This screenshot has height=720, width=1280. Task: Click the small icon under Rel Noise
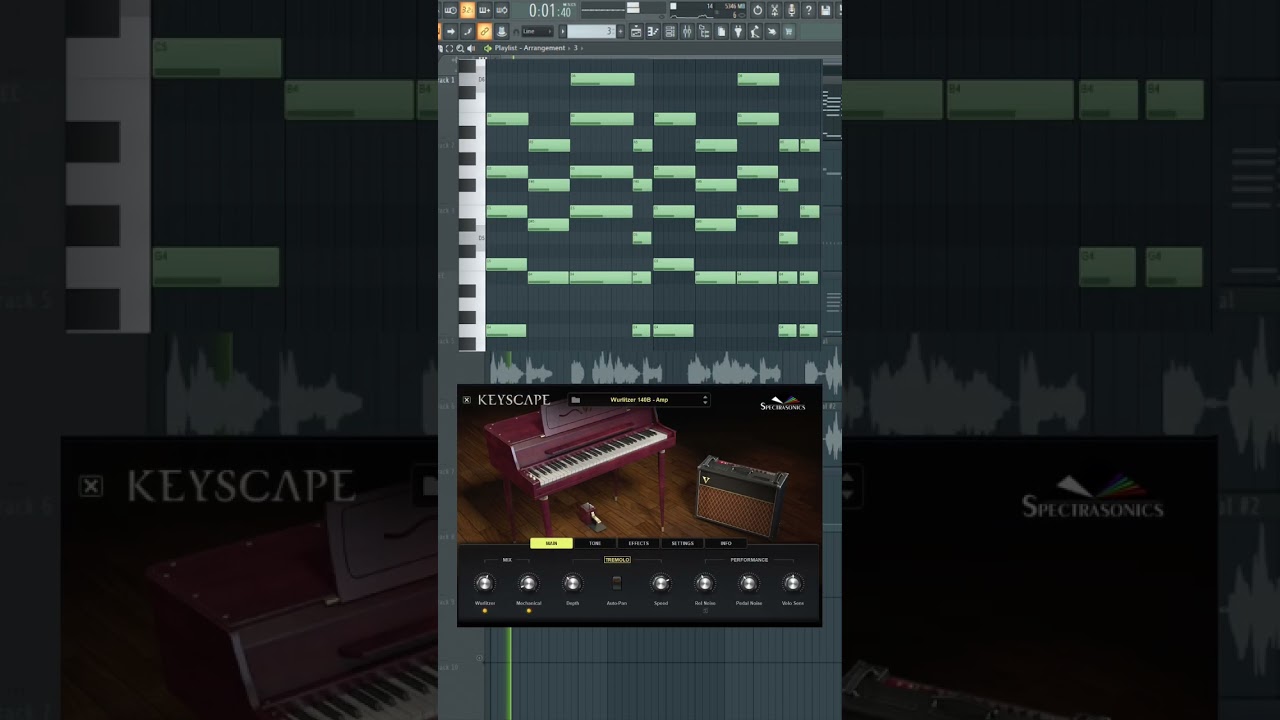coord(705,611)
